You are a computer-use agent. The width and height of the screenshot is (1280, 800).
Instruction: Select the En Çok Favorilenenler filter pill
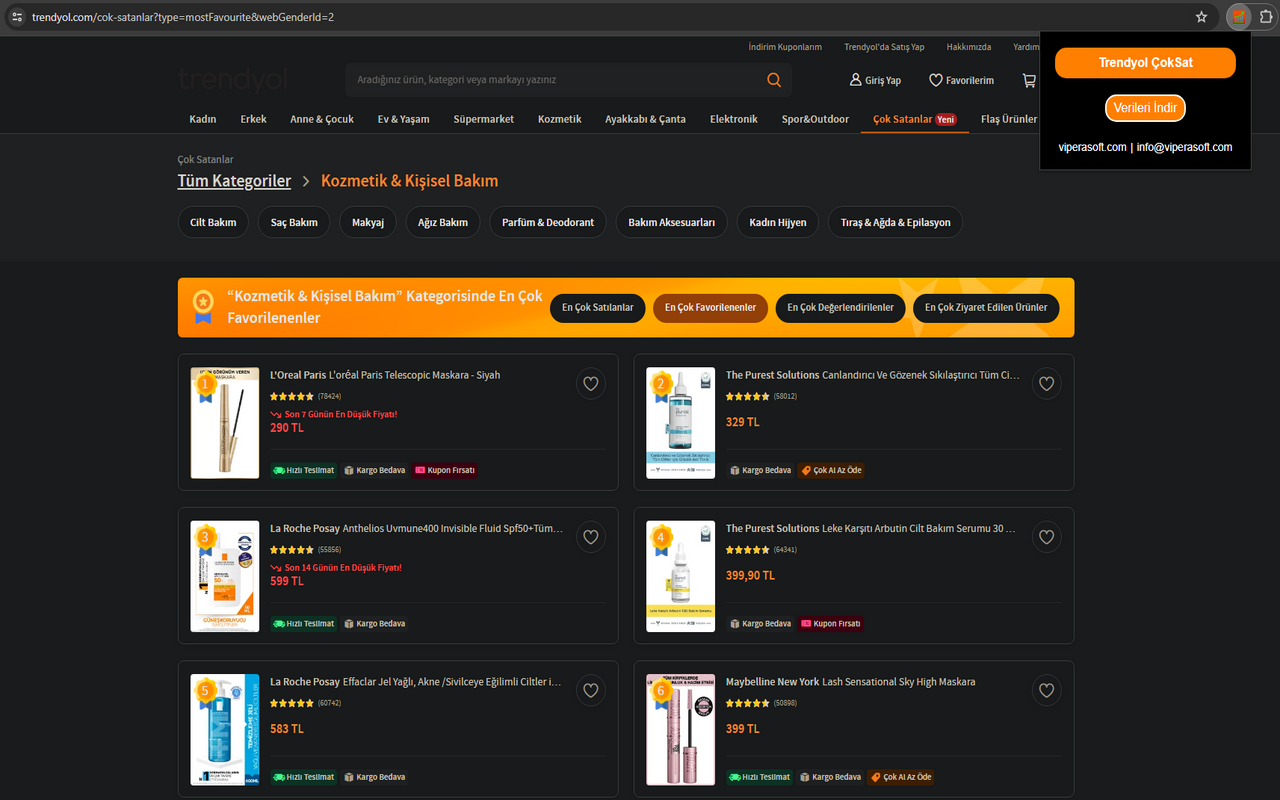(x=710, y=308)
